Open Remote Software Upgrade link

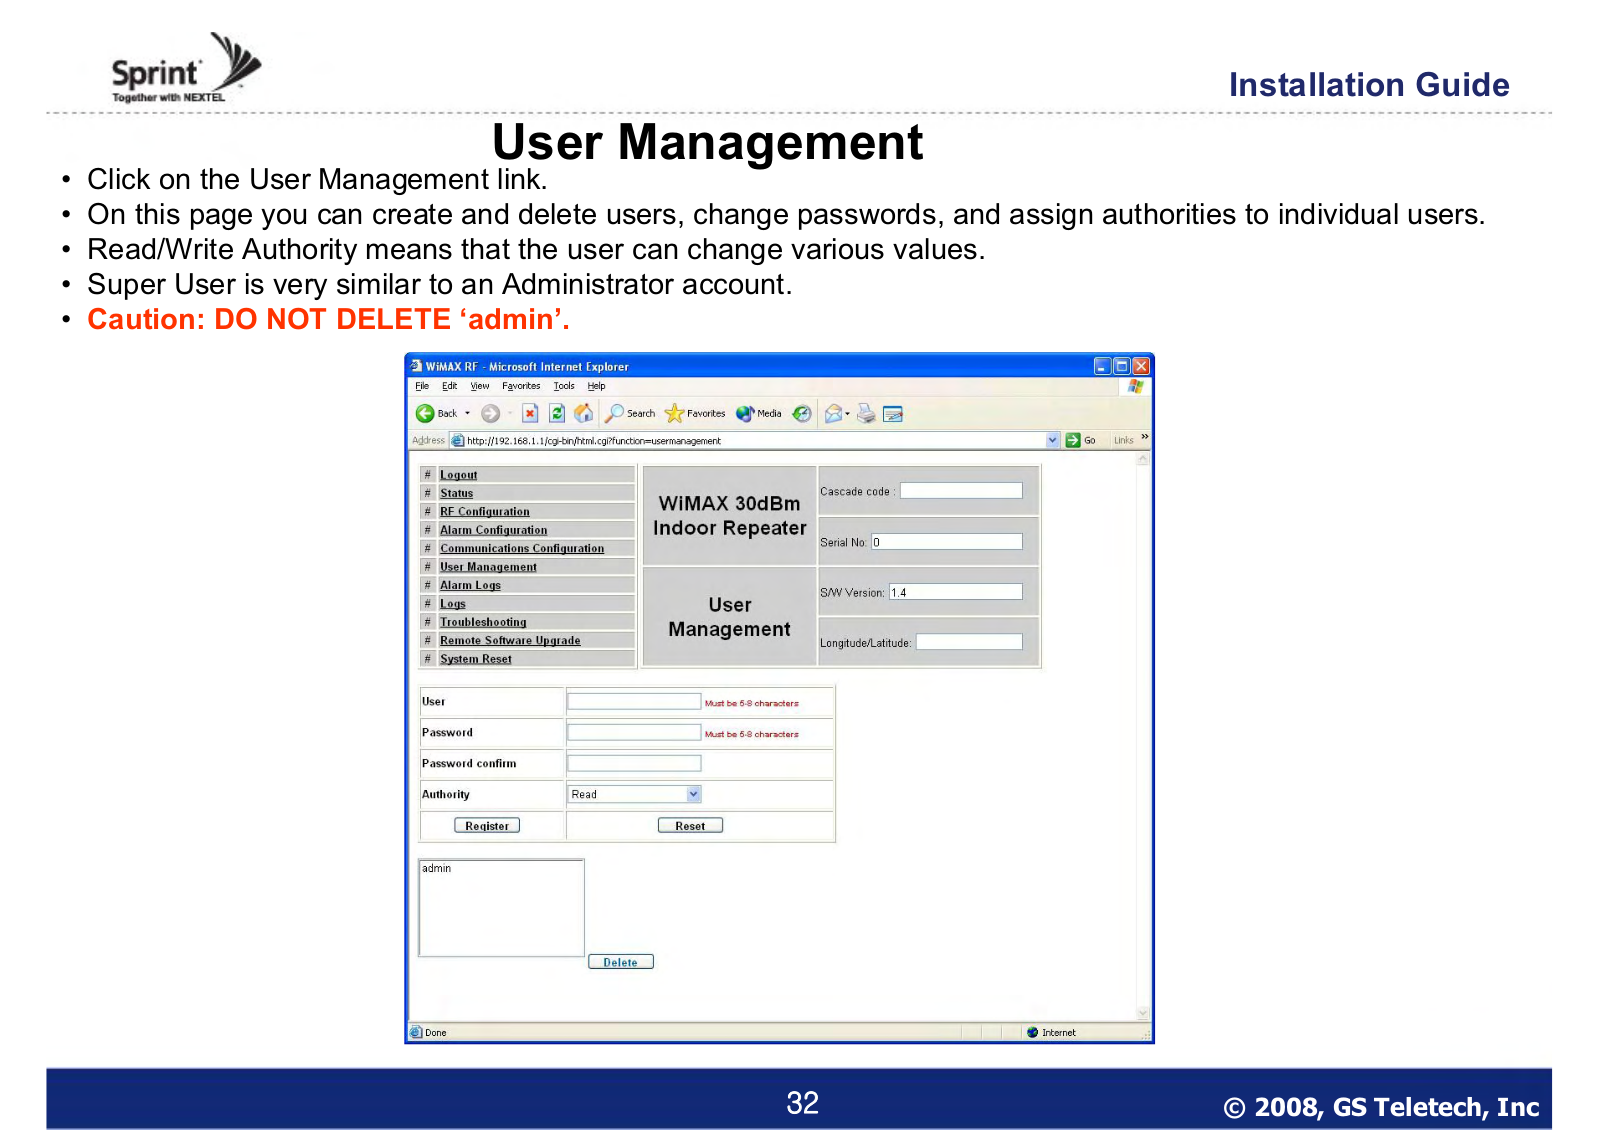point(510,640)
